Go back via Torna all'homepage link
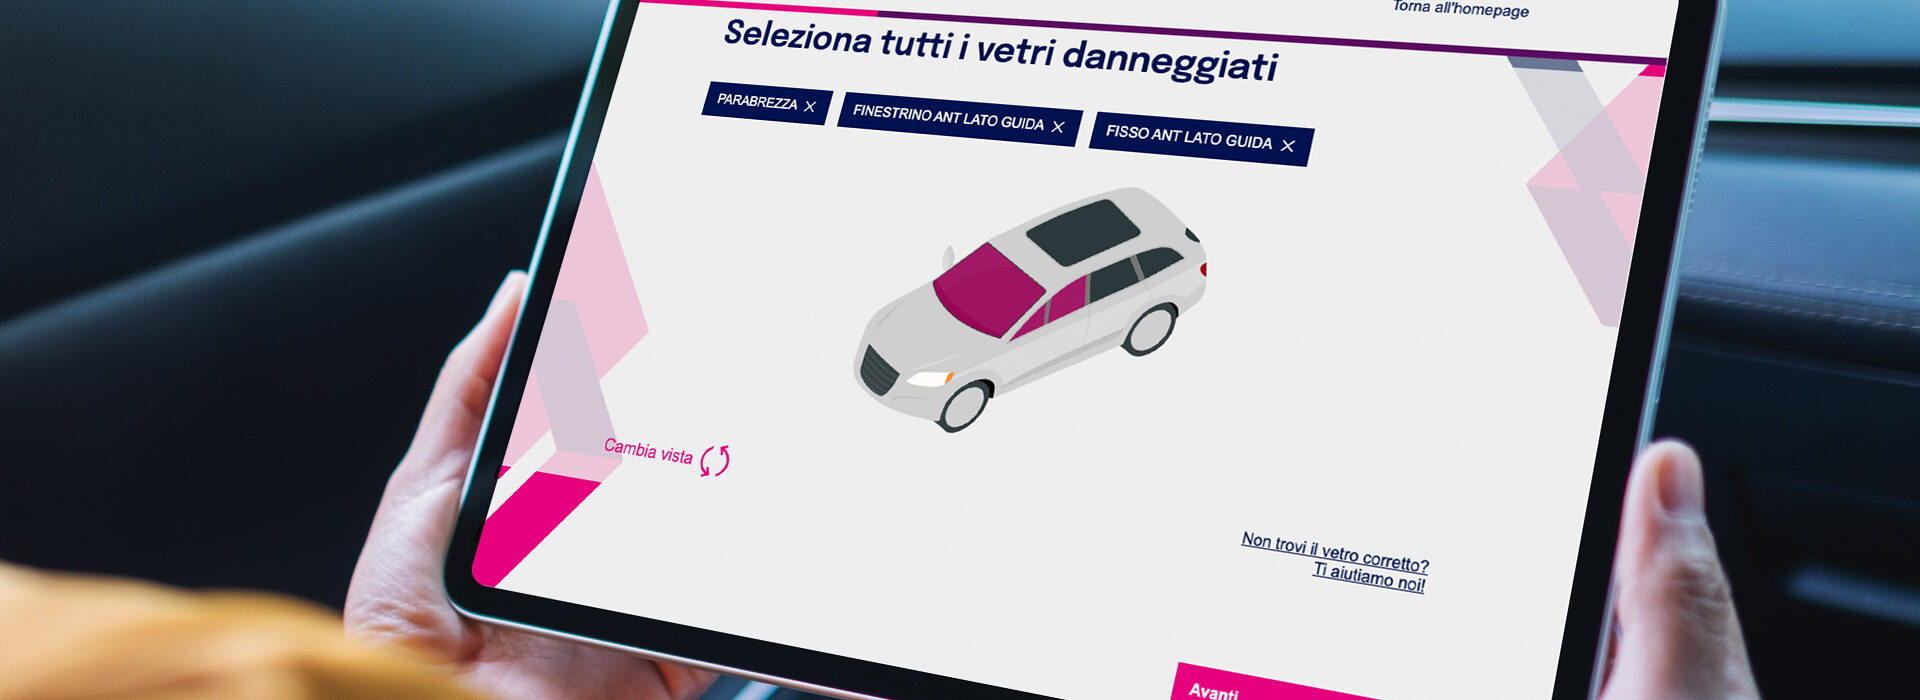Image resolution: width=1920 pixels, height=700 pixels. [1461, 9]
